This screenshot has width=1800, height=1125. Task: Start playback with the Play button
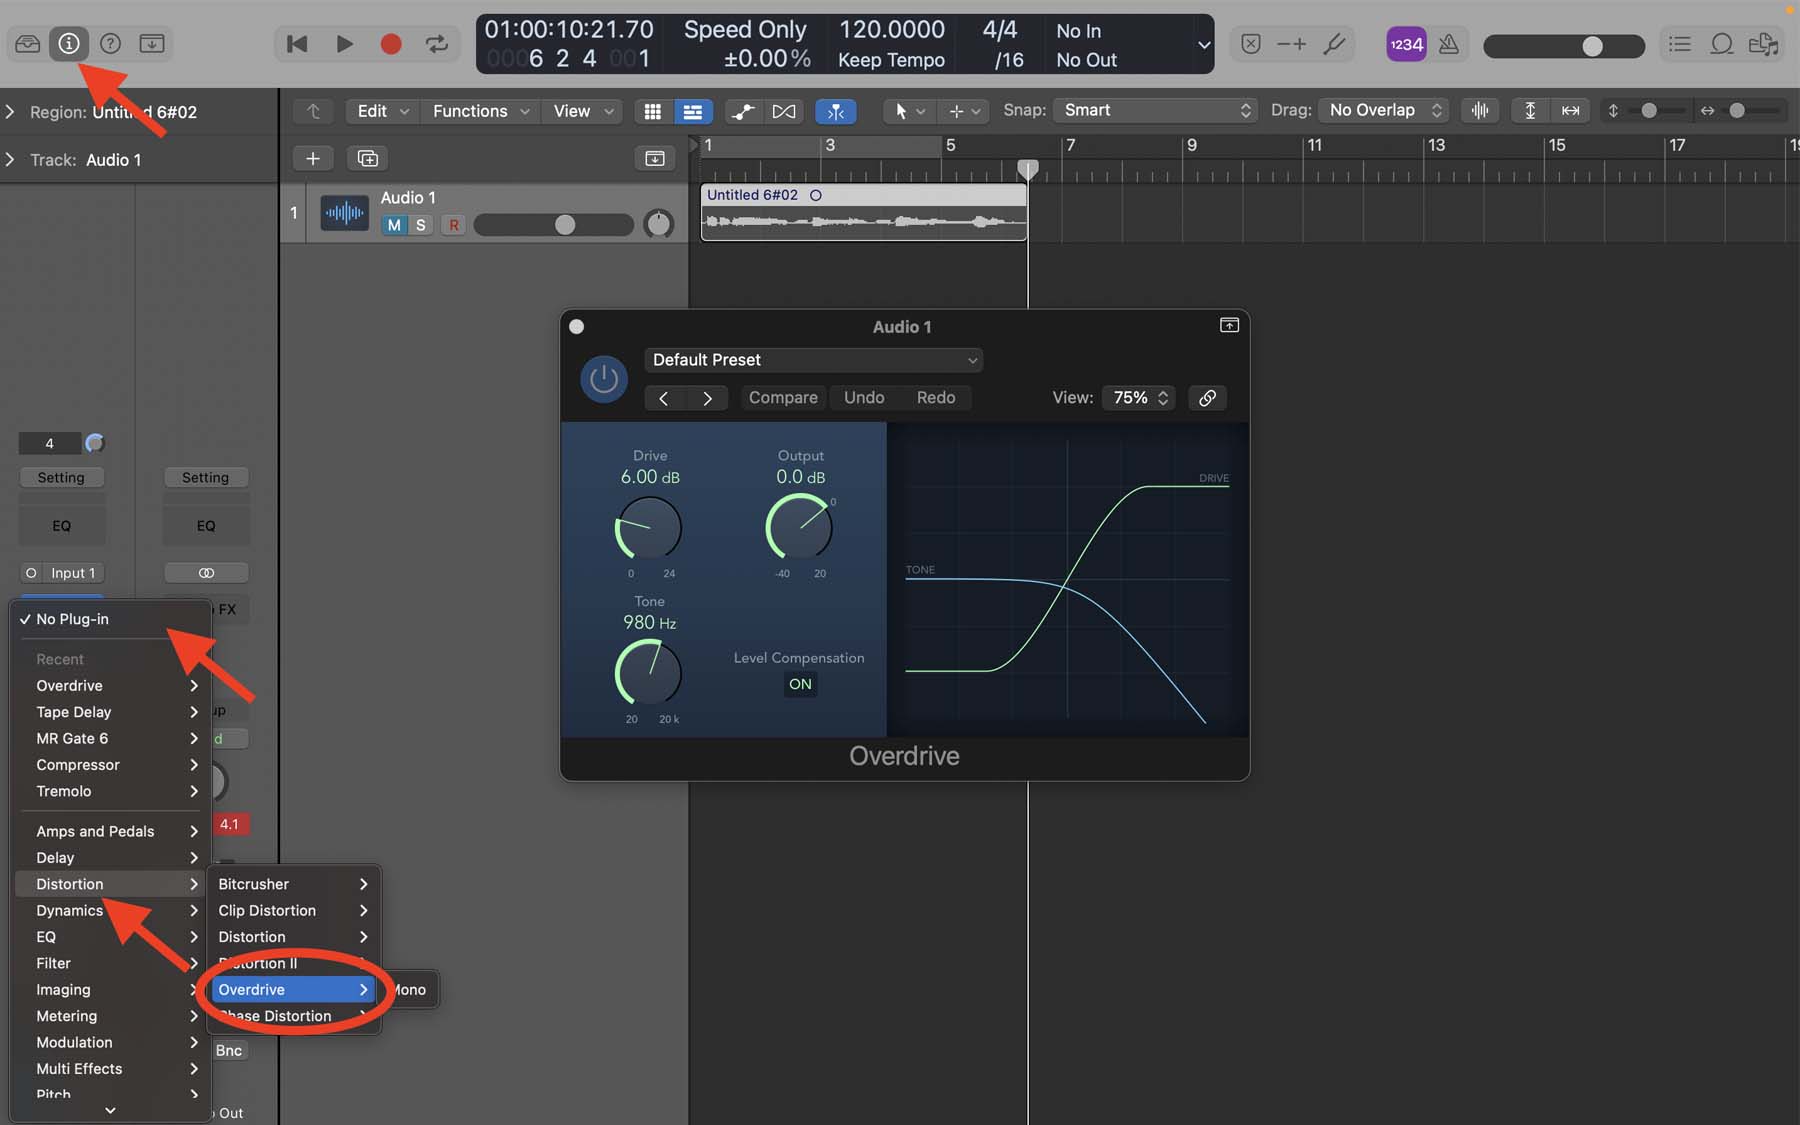[344, 43]
